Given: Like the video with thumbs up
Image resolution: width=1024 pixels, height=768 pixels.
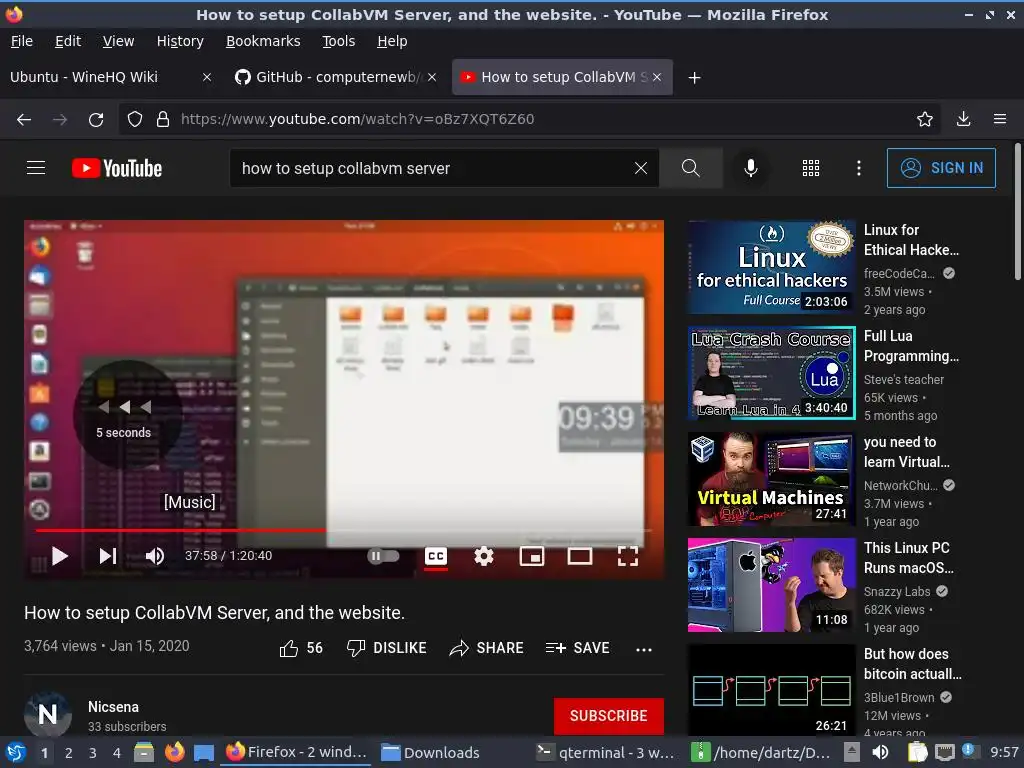Looking at the screenshot, I should (x=301, y=648).
